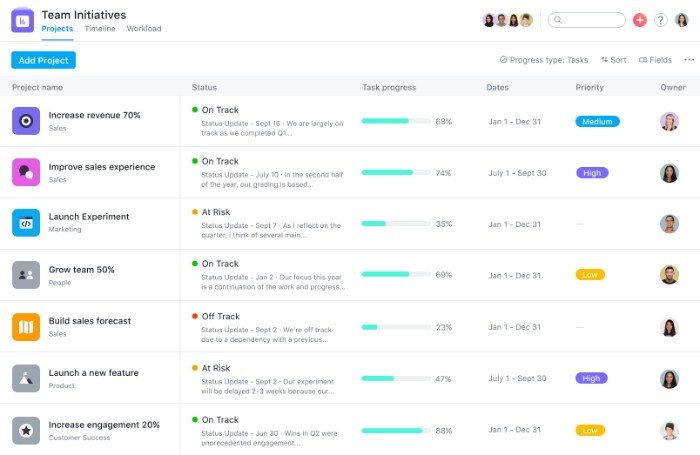
Task: Click the Increase revenue 70% progress bar
Action: click(395, 122)
